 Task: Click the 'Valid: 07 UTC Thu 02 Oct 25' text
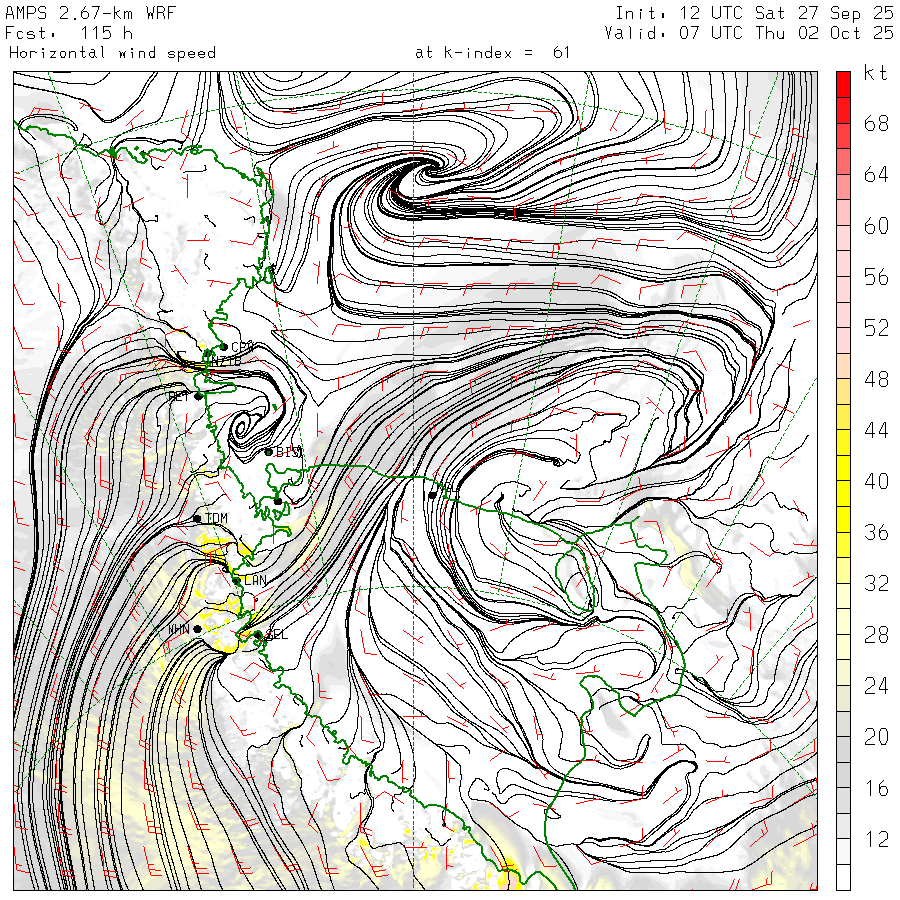tap(749, 33)
